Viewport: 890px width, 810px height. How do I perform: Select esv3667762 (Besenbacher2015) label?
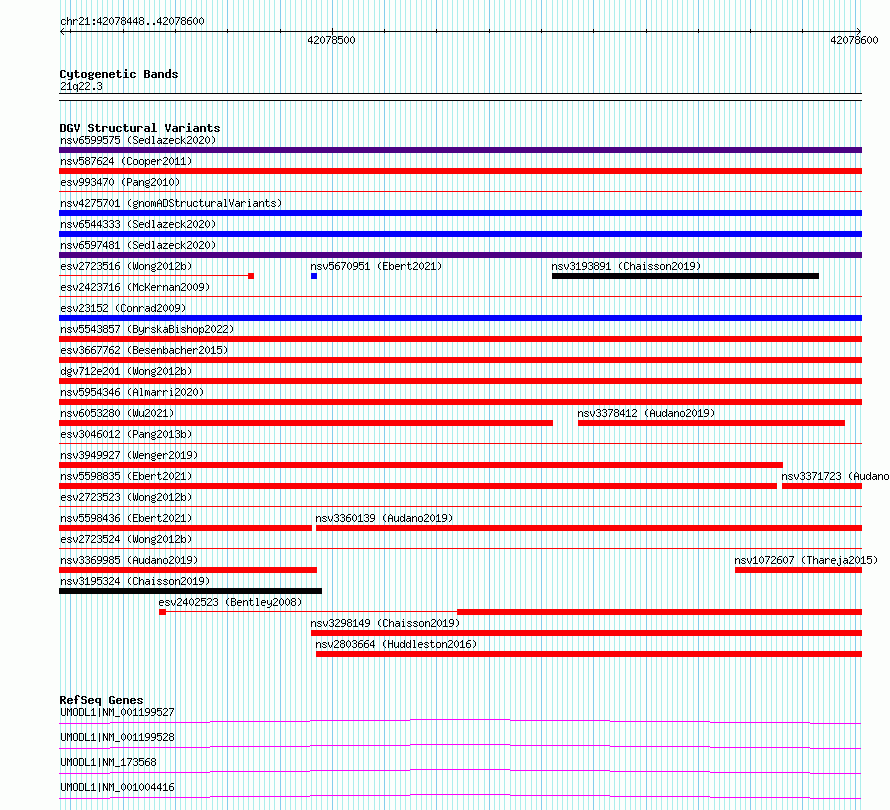tap(144, 350)
